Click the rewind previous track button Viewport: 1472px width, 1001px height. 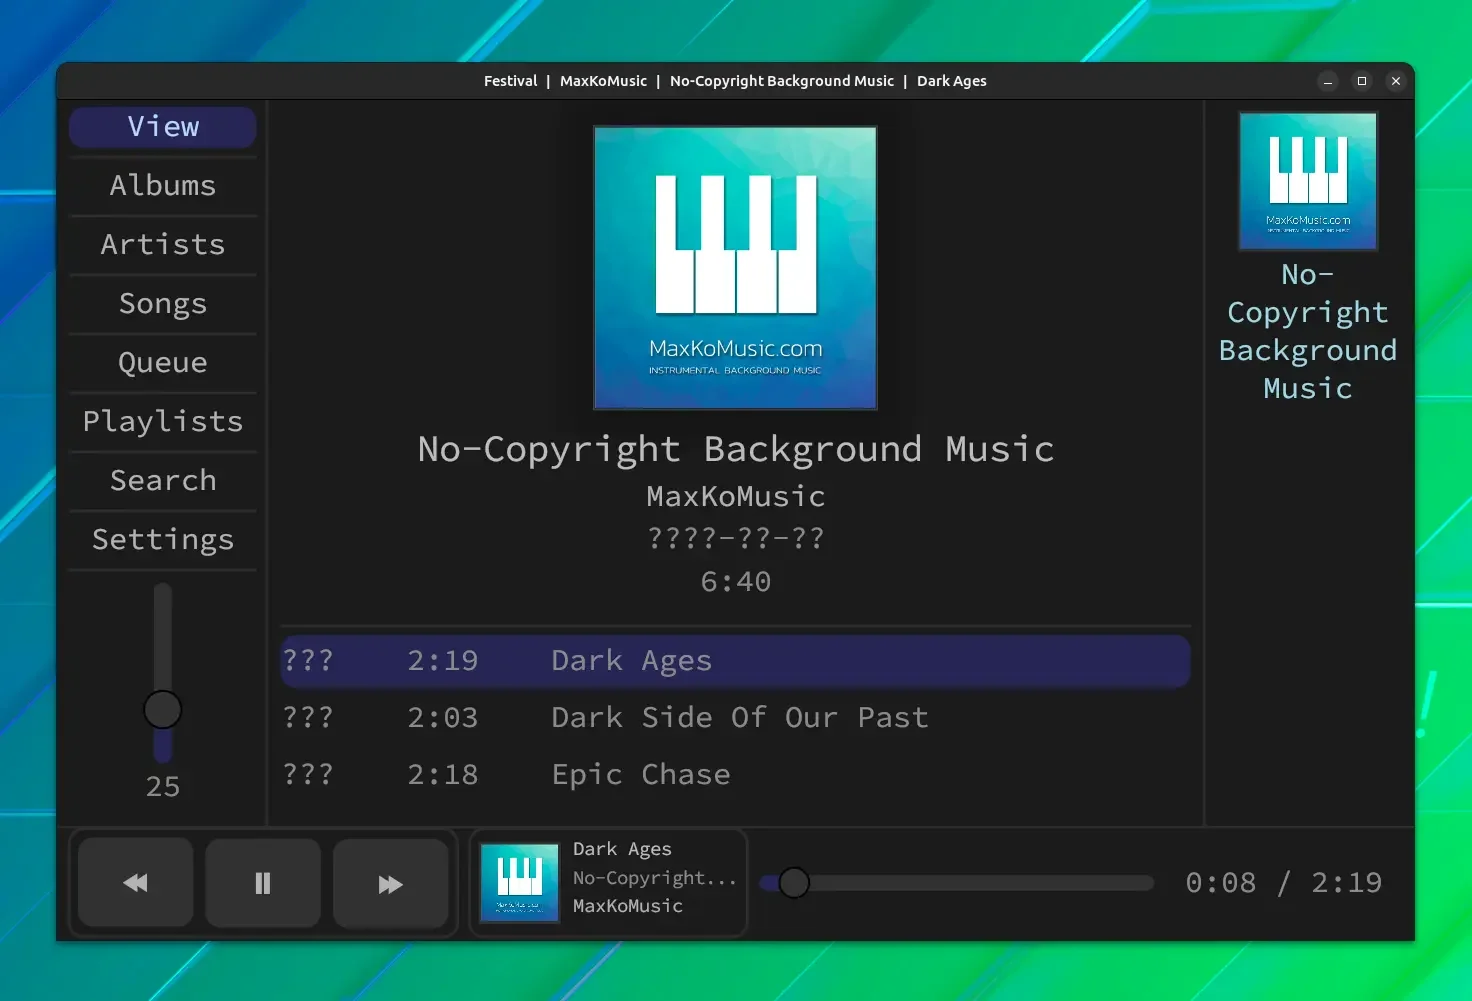(135, 883)
